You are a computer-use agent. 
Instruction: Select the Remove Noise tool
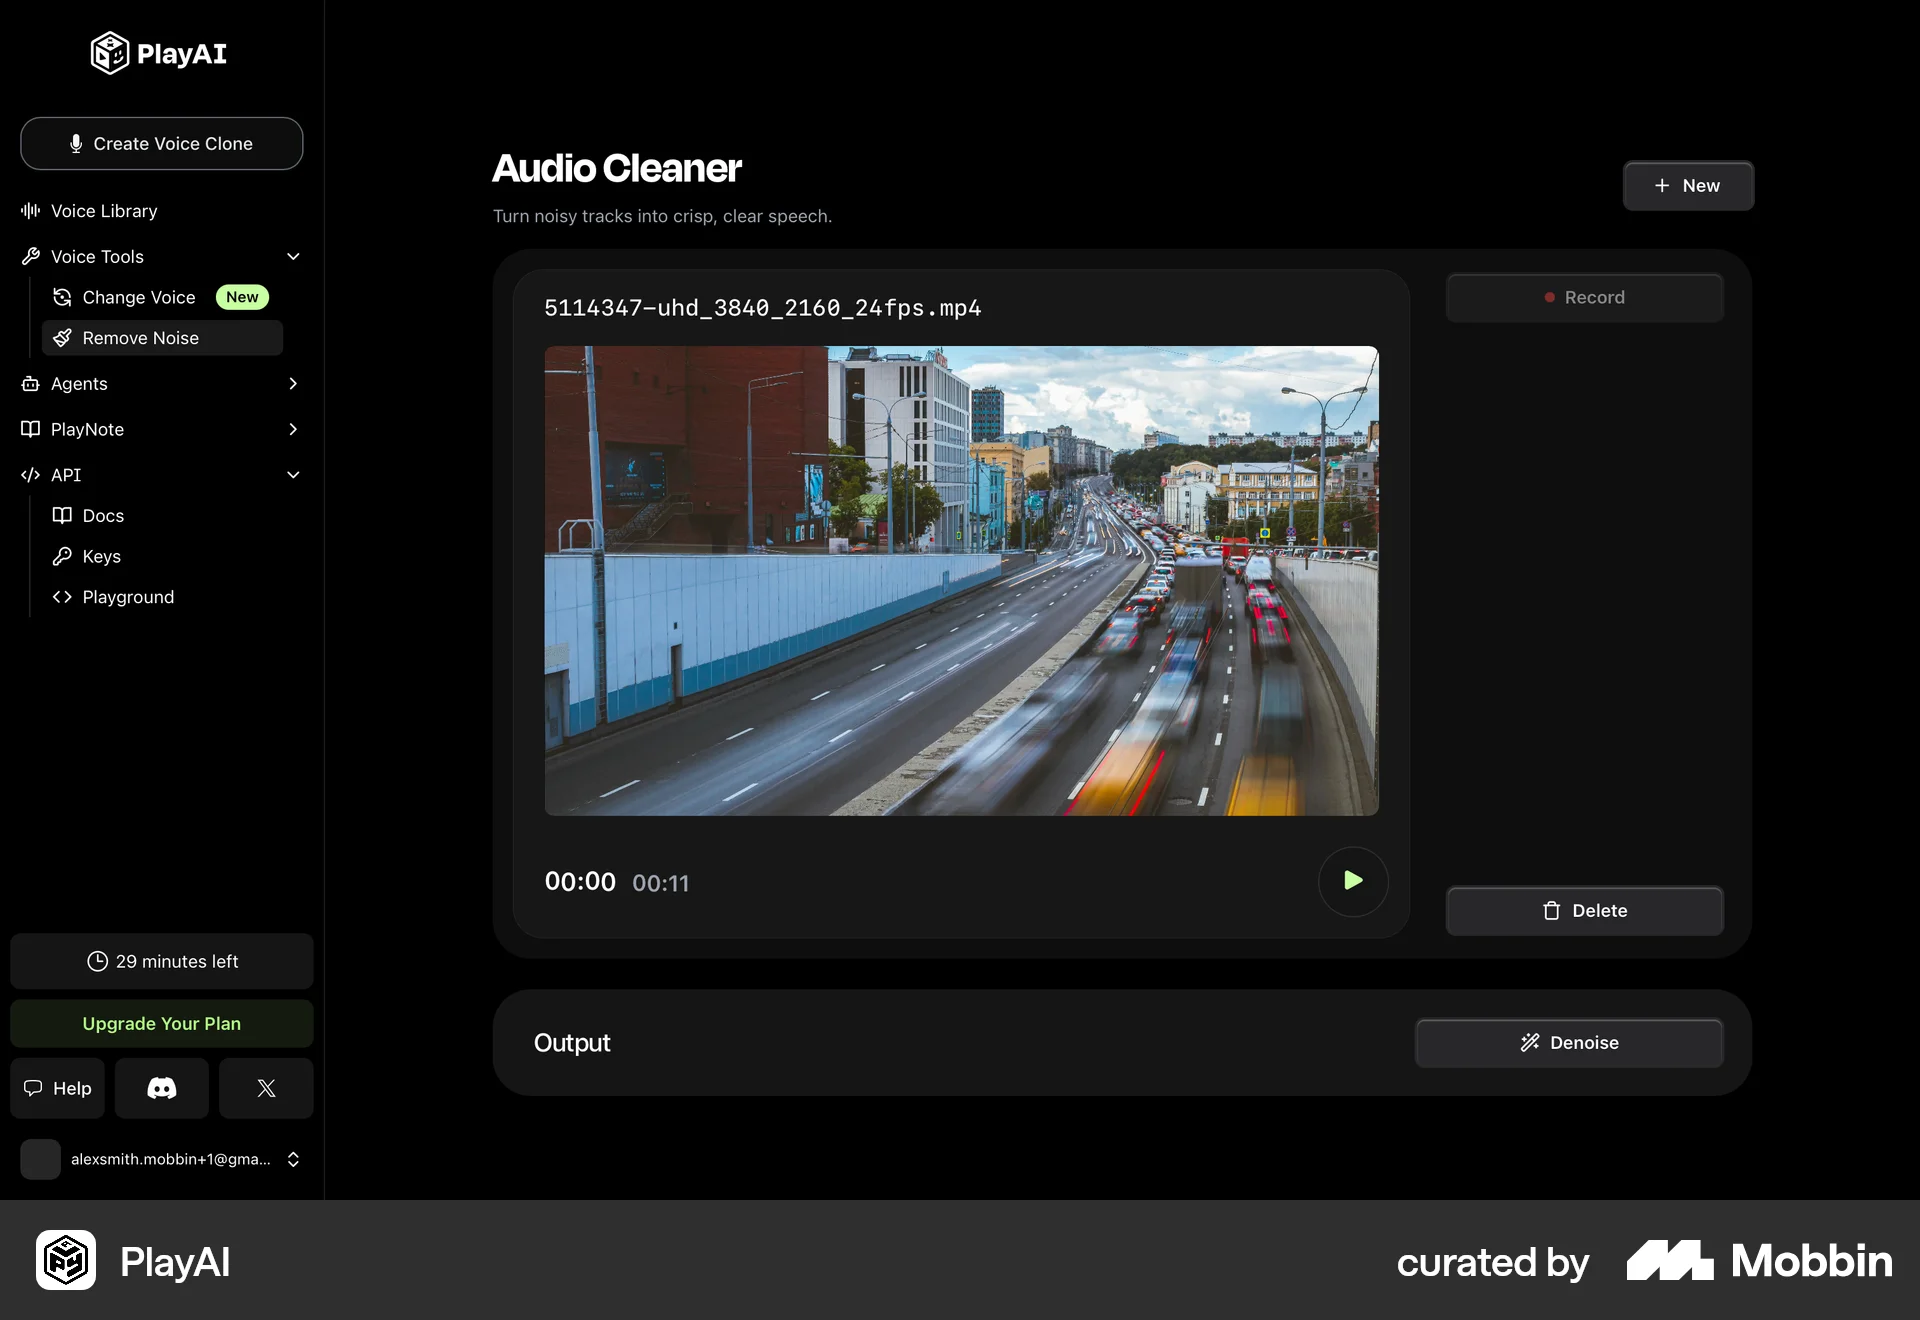tap(141, 338)
